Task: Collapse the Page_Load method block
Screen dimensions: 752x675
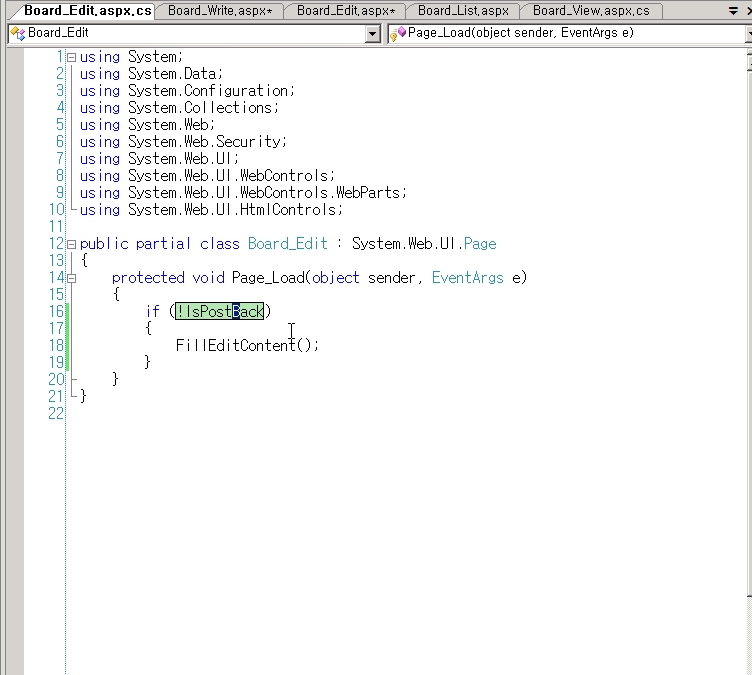Action: (71, 278)
